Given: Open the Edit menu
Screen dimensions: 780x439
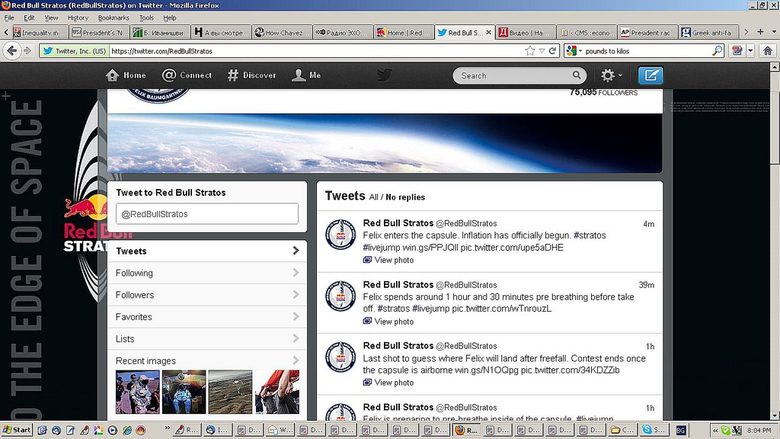Looking at the screenshot, I should tap(29, 17).
